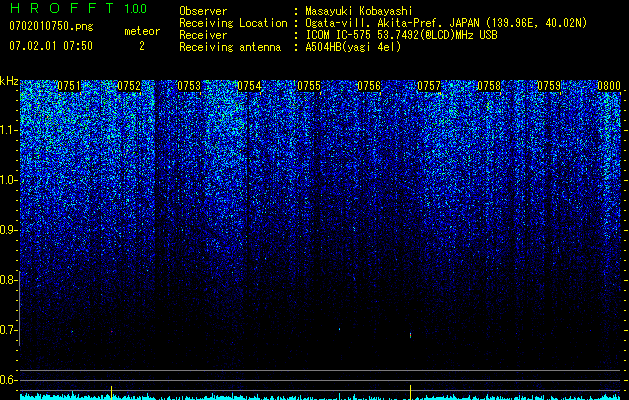Click the 1.0 frequency axis label
The image size is (629, 400).
click(8, 180)
